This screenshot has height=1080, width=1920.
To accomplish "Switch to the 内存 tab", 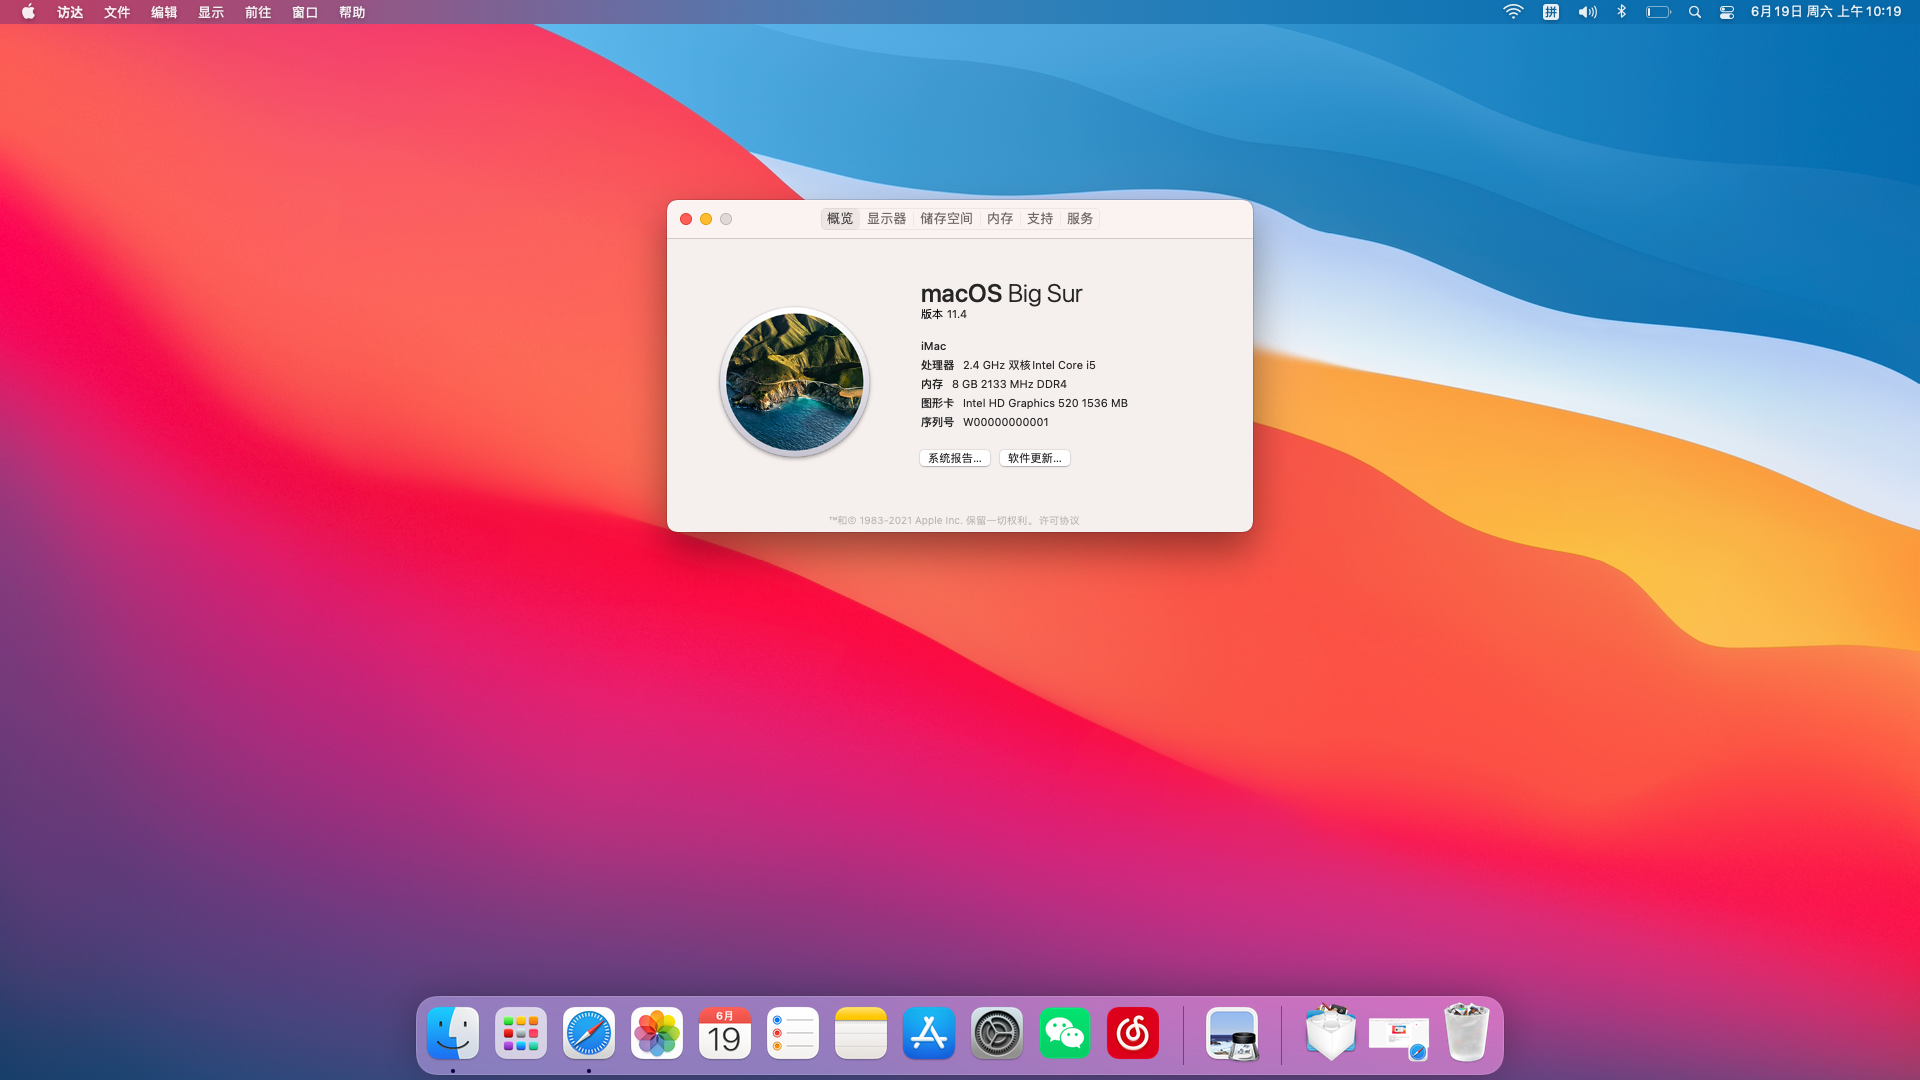I will pos(1000,219).
